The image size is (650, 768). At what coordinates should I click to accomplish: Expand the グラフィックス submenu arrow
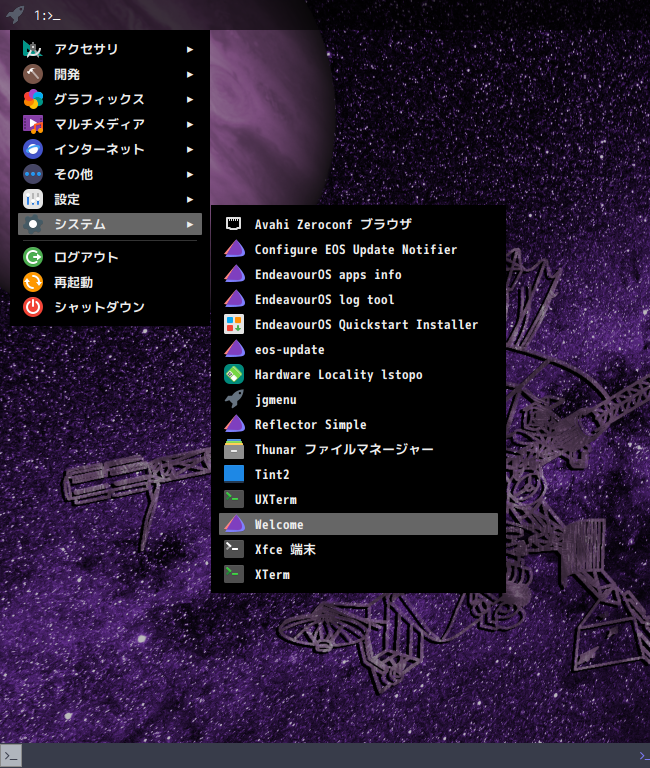click(x=190, y=99)
